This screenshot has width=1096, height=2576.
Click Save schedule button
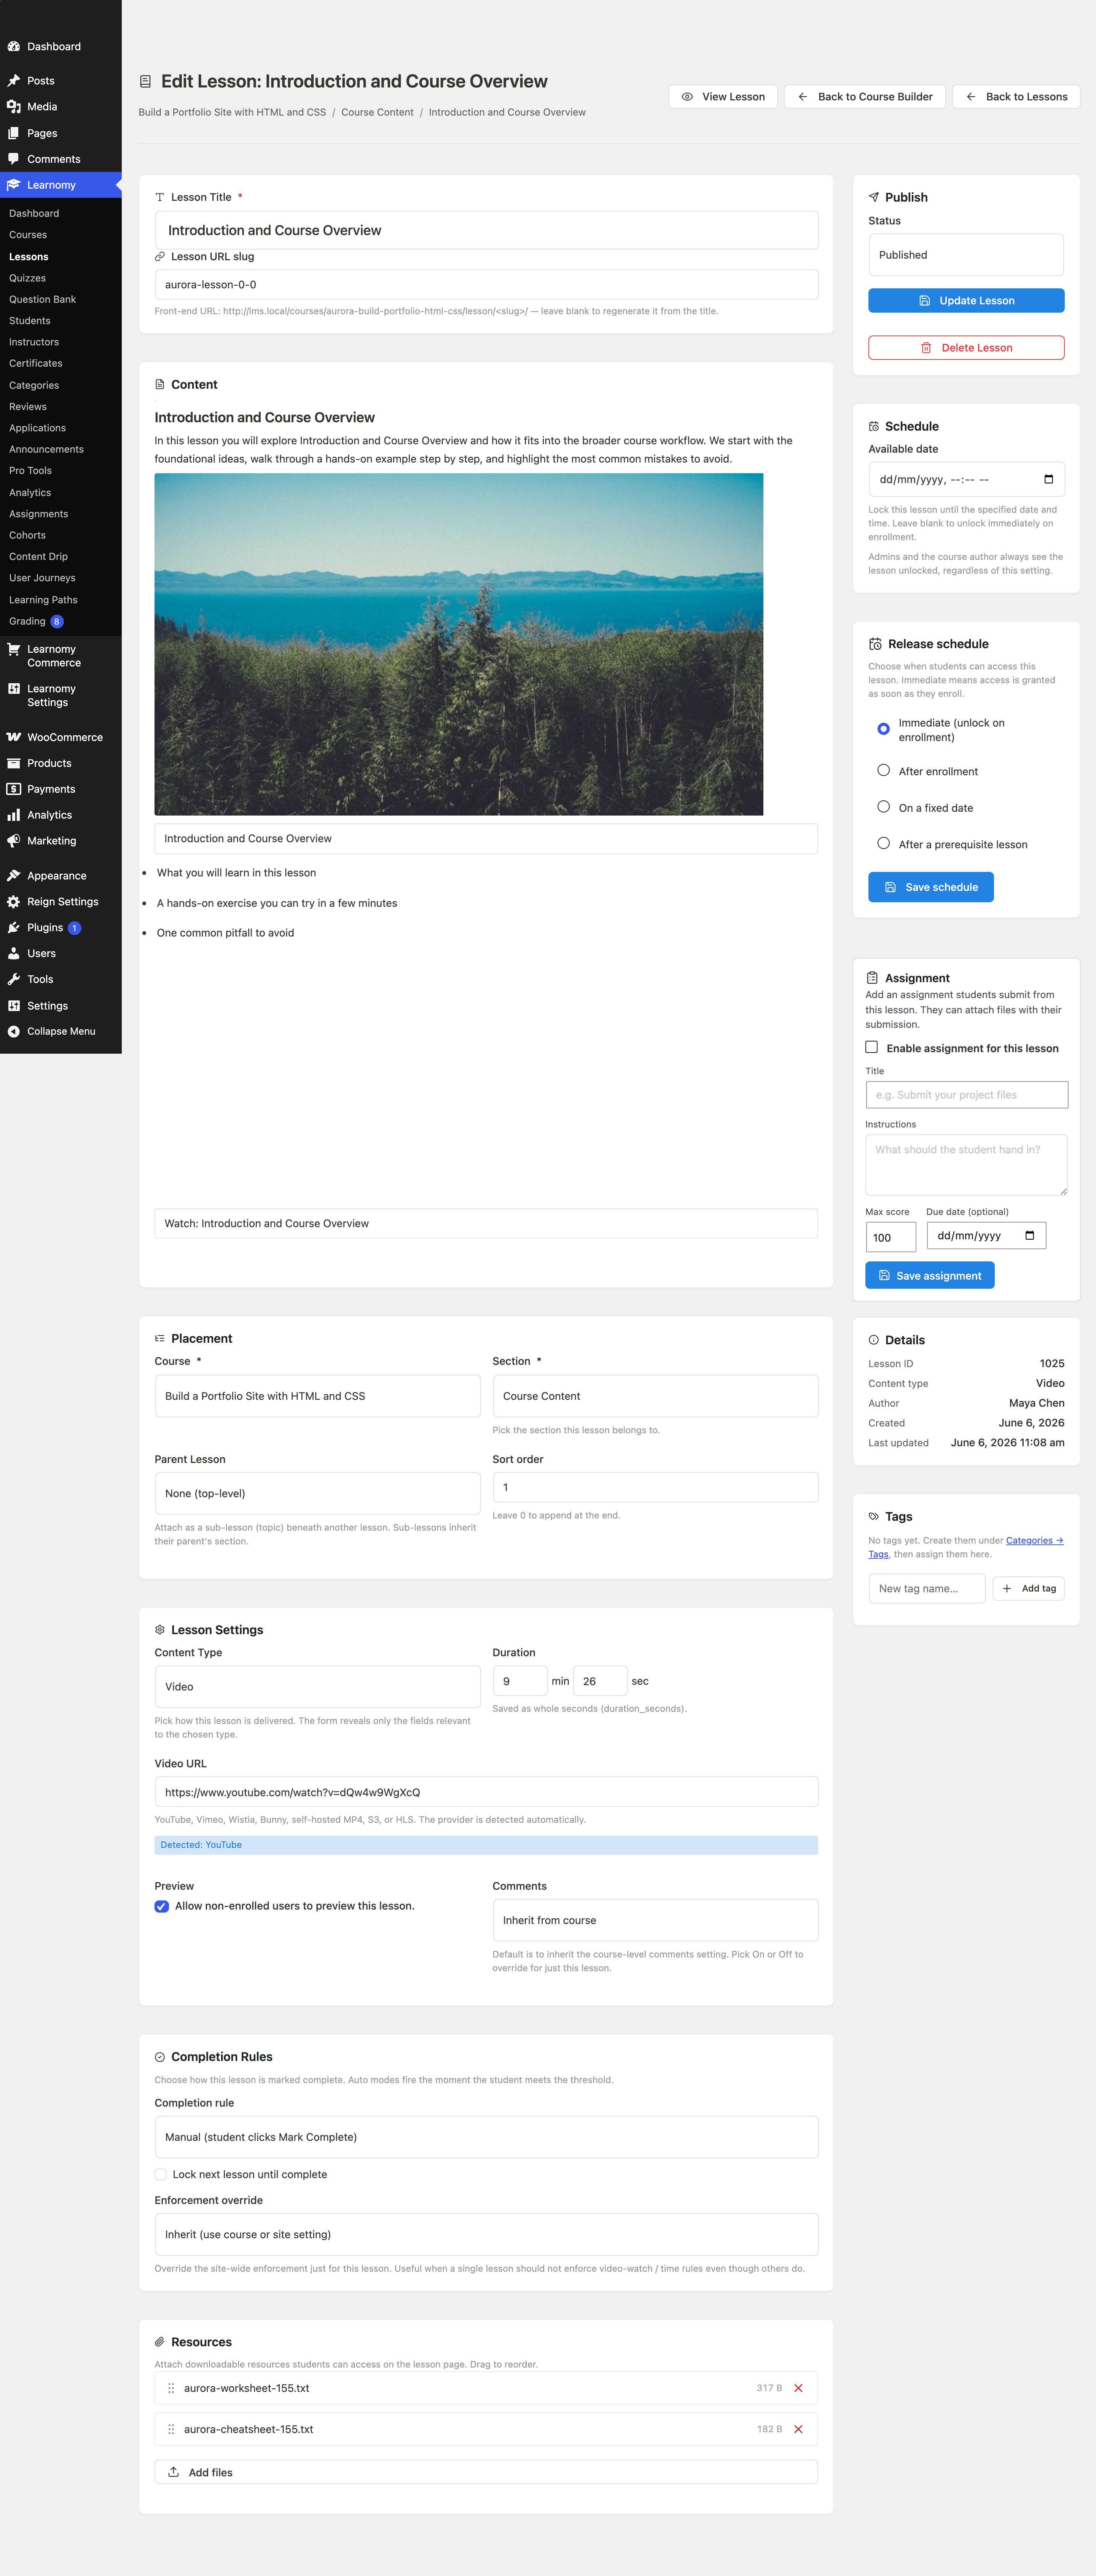click(930, 887)
